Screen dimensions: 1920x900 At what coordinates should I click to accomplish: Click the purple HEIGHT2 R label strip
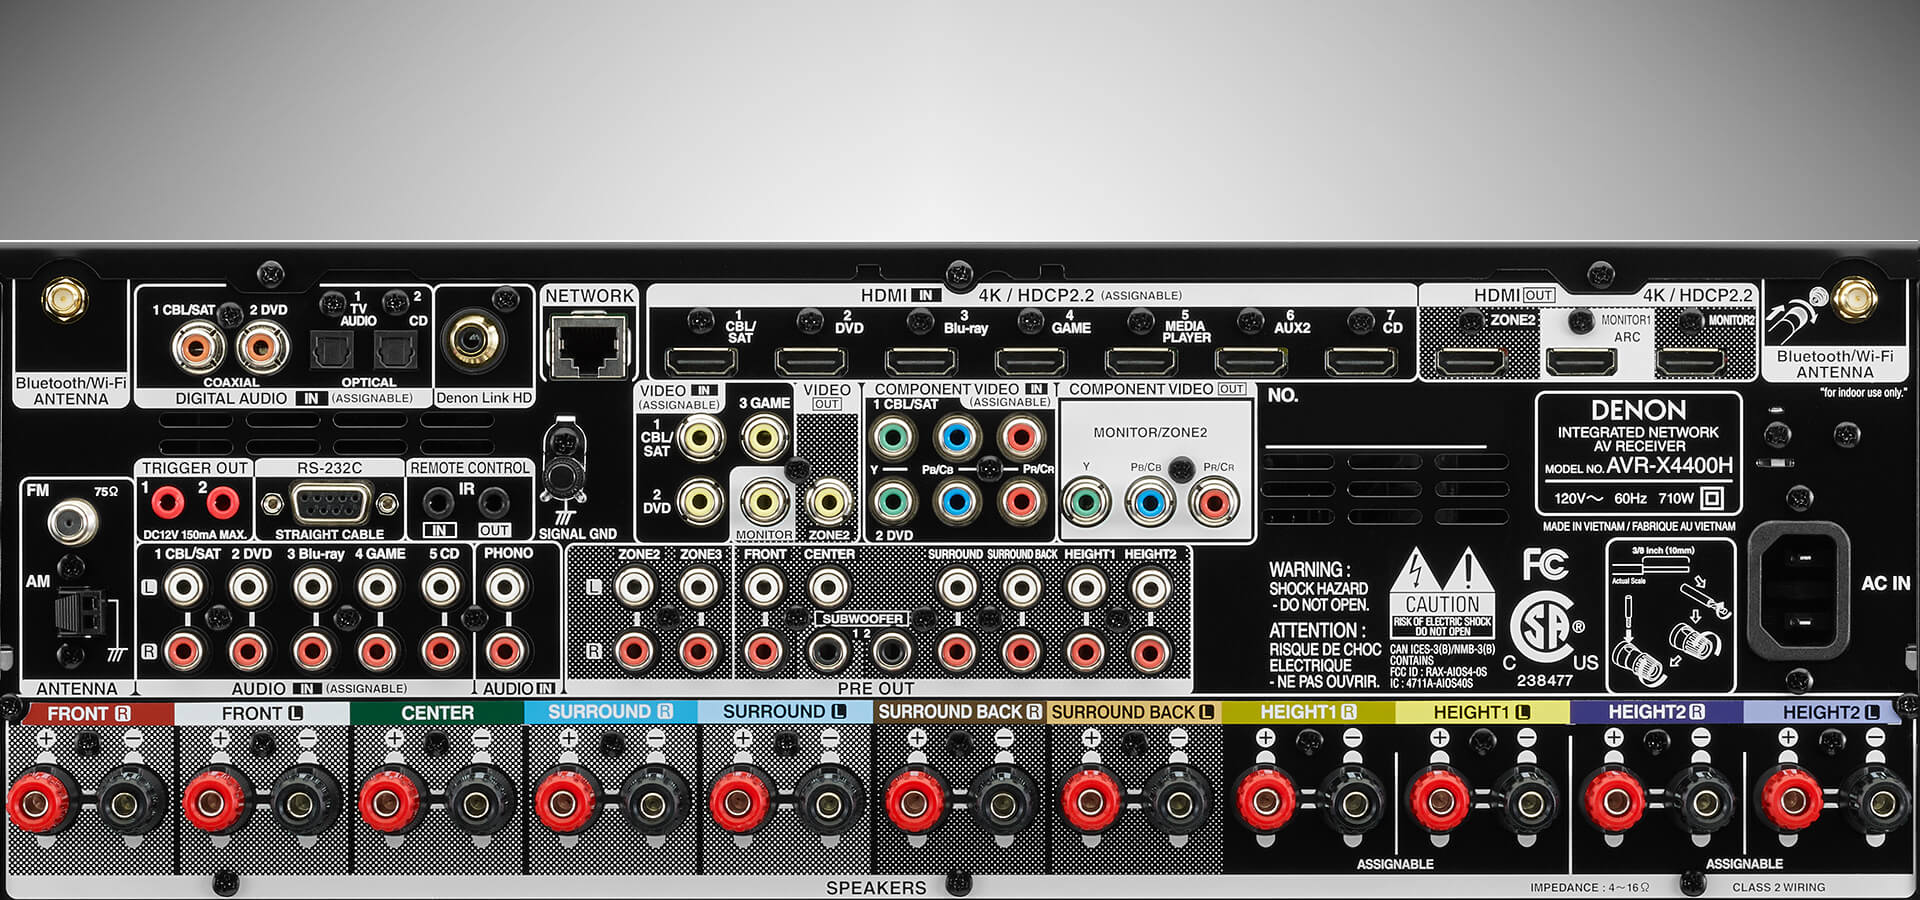point(1656,712)
